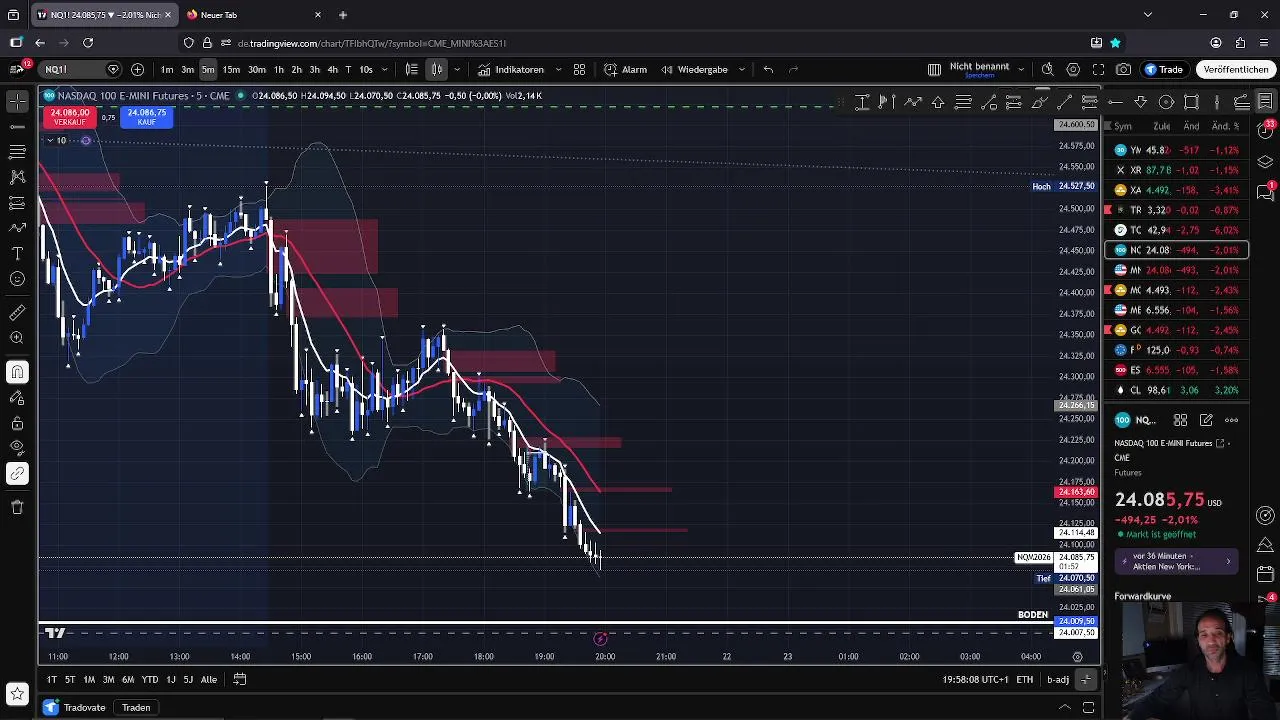This screenshot has height=720, width=1280.
Task: Switch to 4h timeframe
Action: point(333,69)
